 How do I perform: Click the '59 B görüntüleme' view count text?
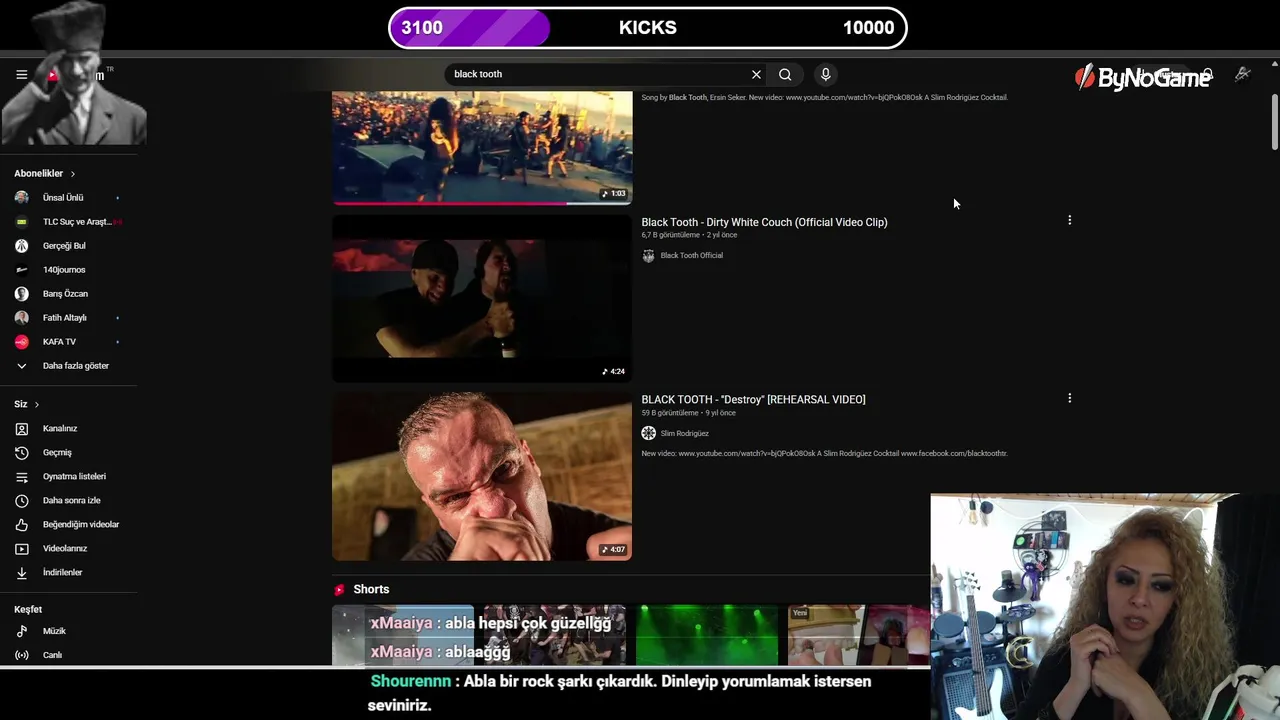(x=670, y=413)
